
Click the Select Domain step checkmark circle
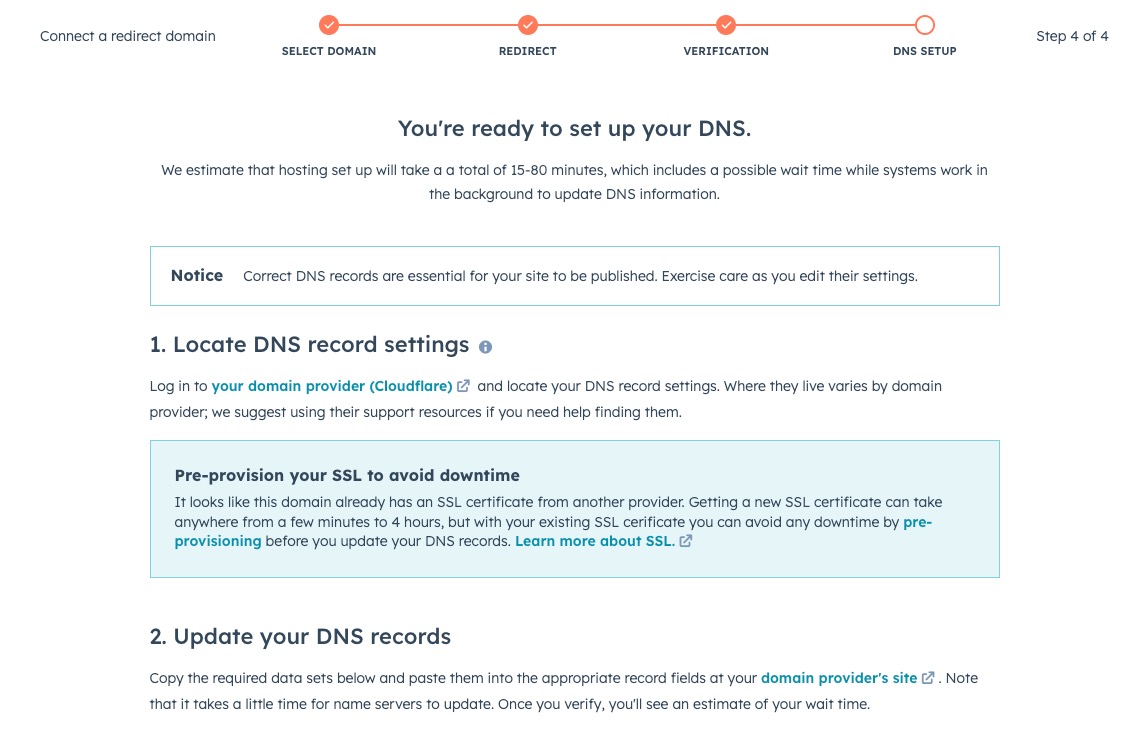click(x=329, y=25)
